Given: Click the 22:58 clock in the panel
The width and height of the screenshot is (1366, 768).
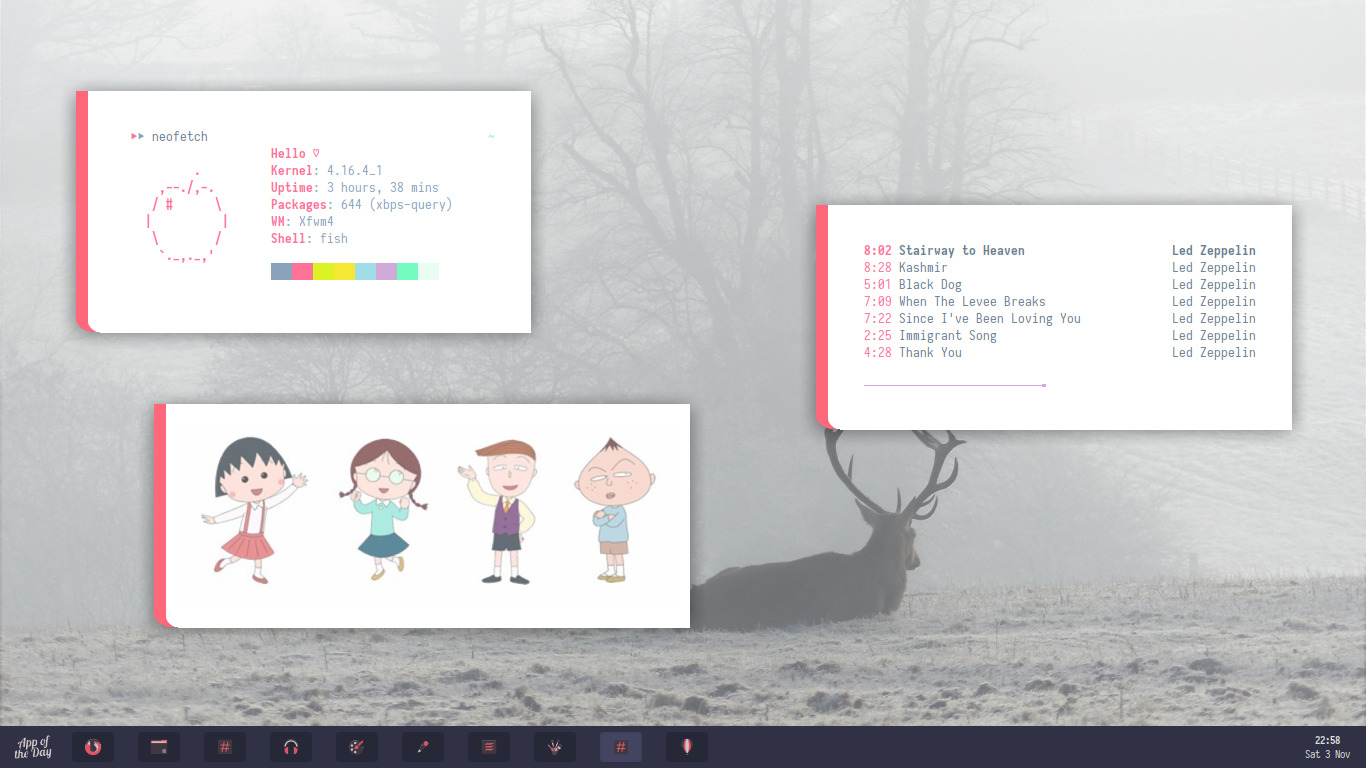Looking at the screenshot, I should [1327, 740].
